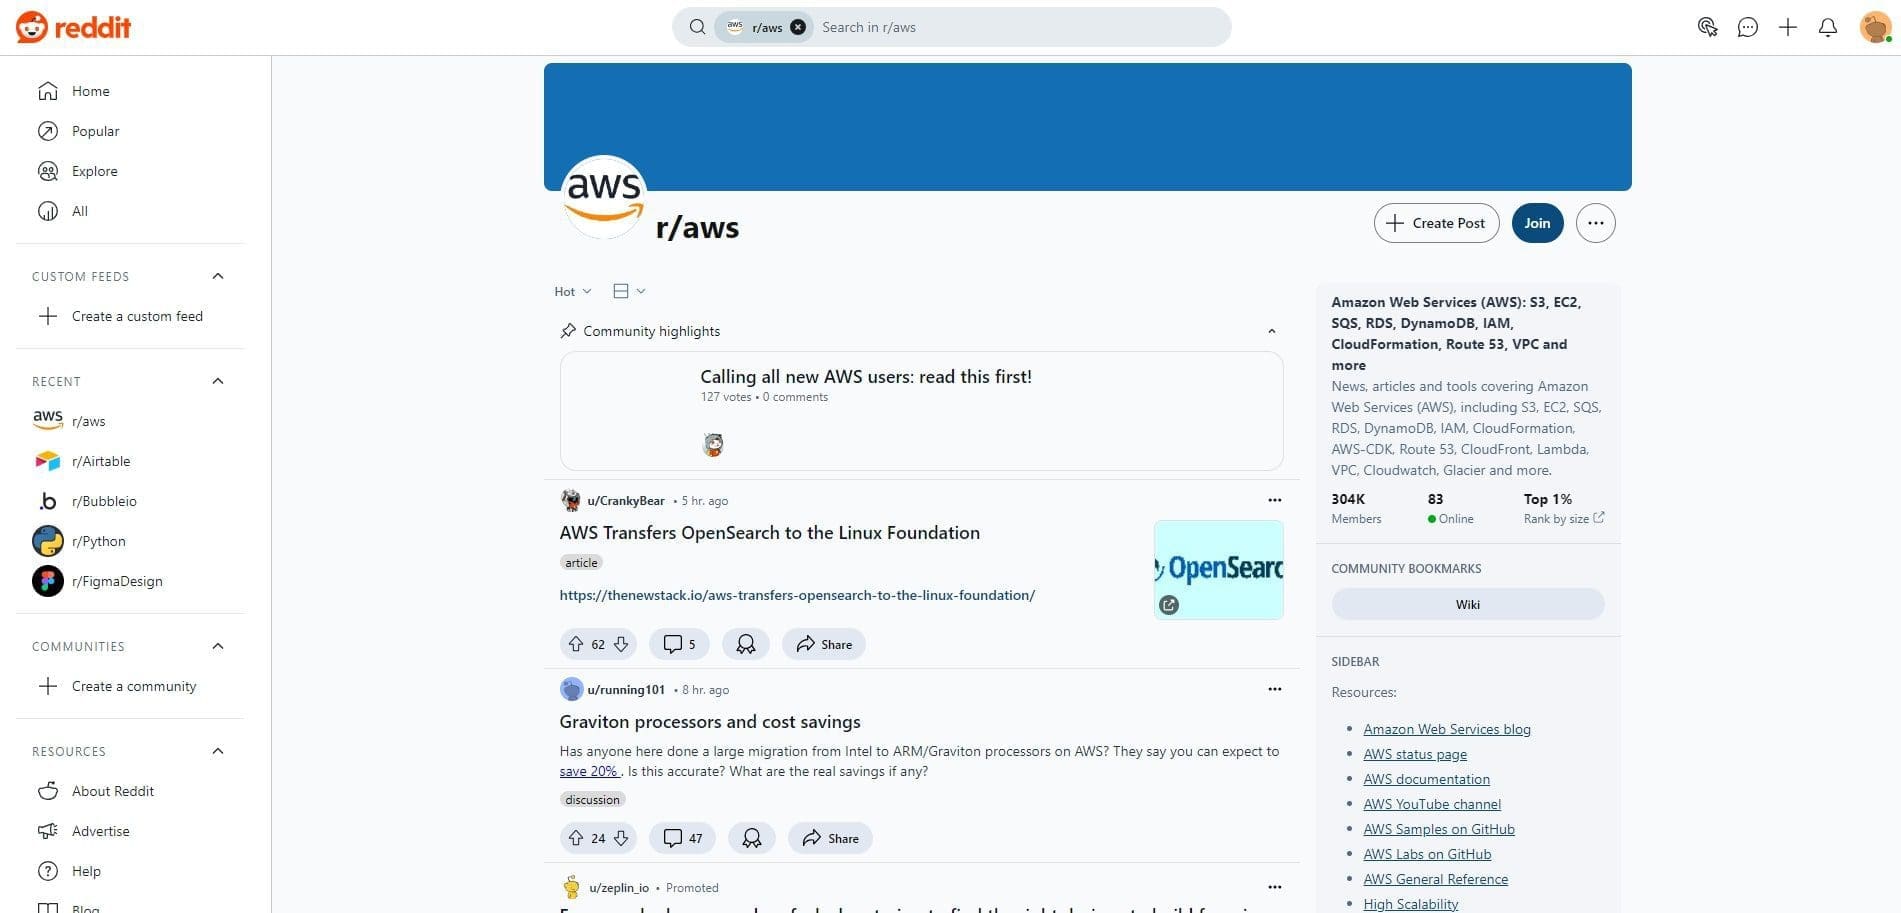The width and height of the screenshot is (1901, 913).
Task: Click the Create Post button
Action: (1436, 223)
